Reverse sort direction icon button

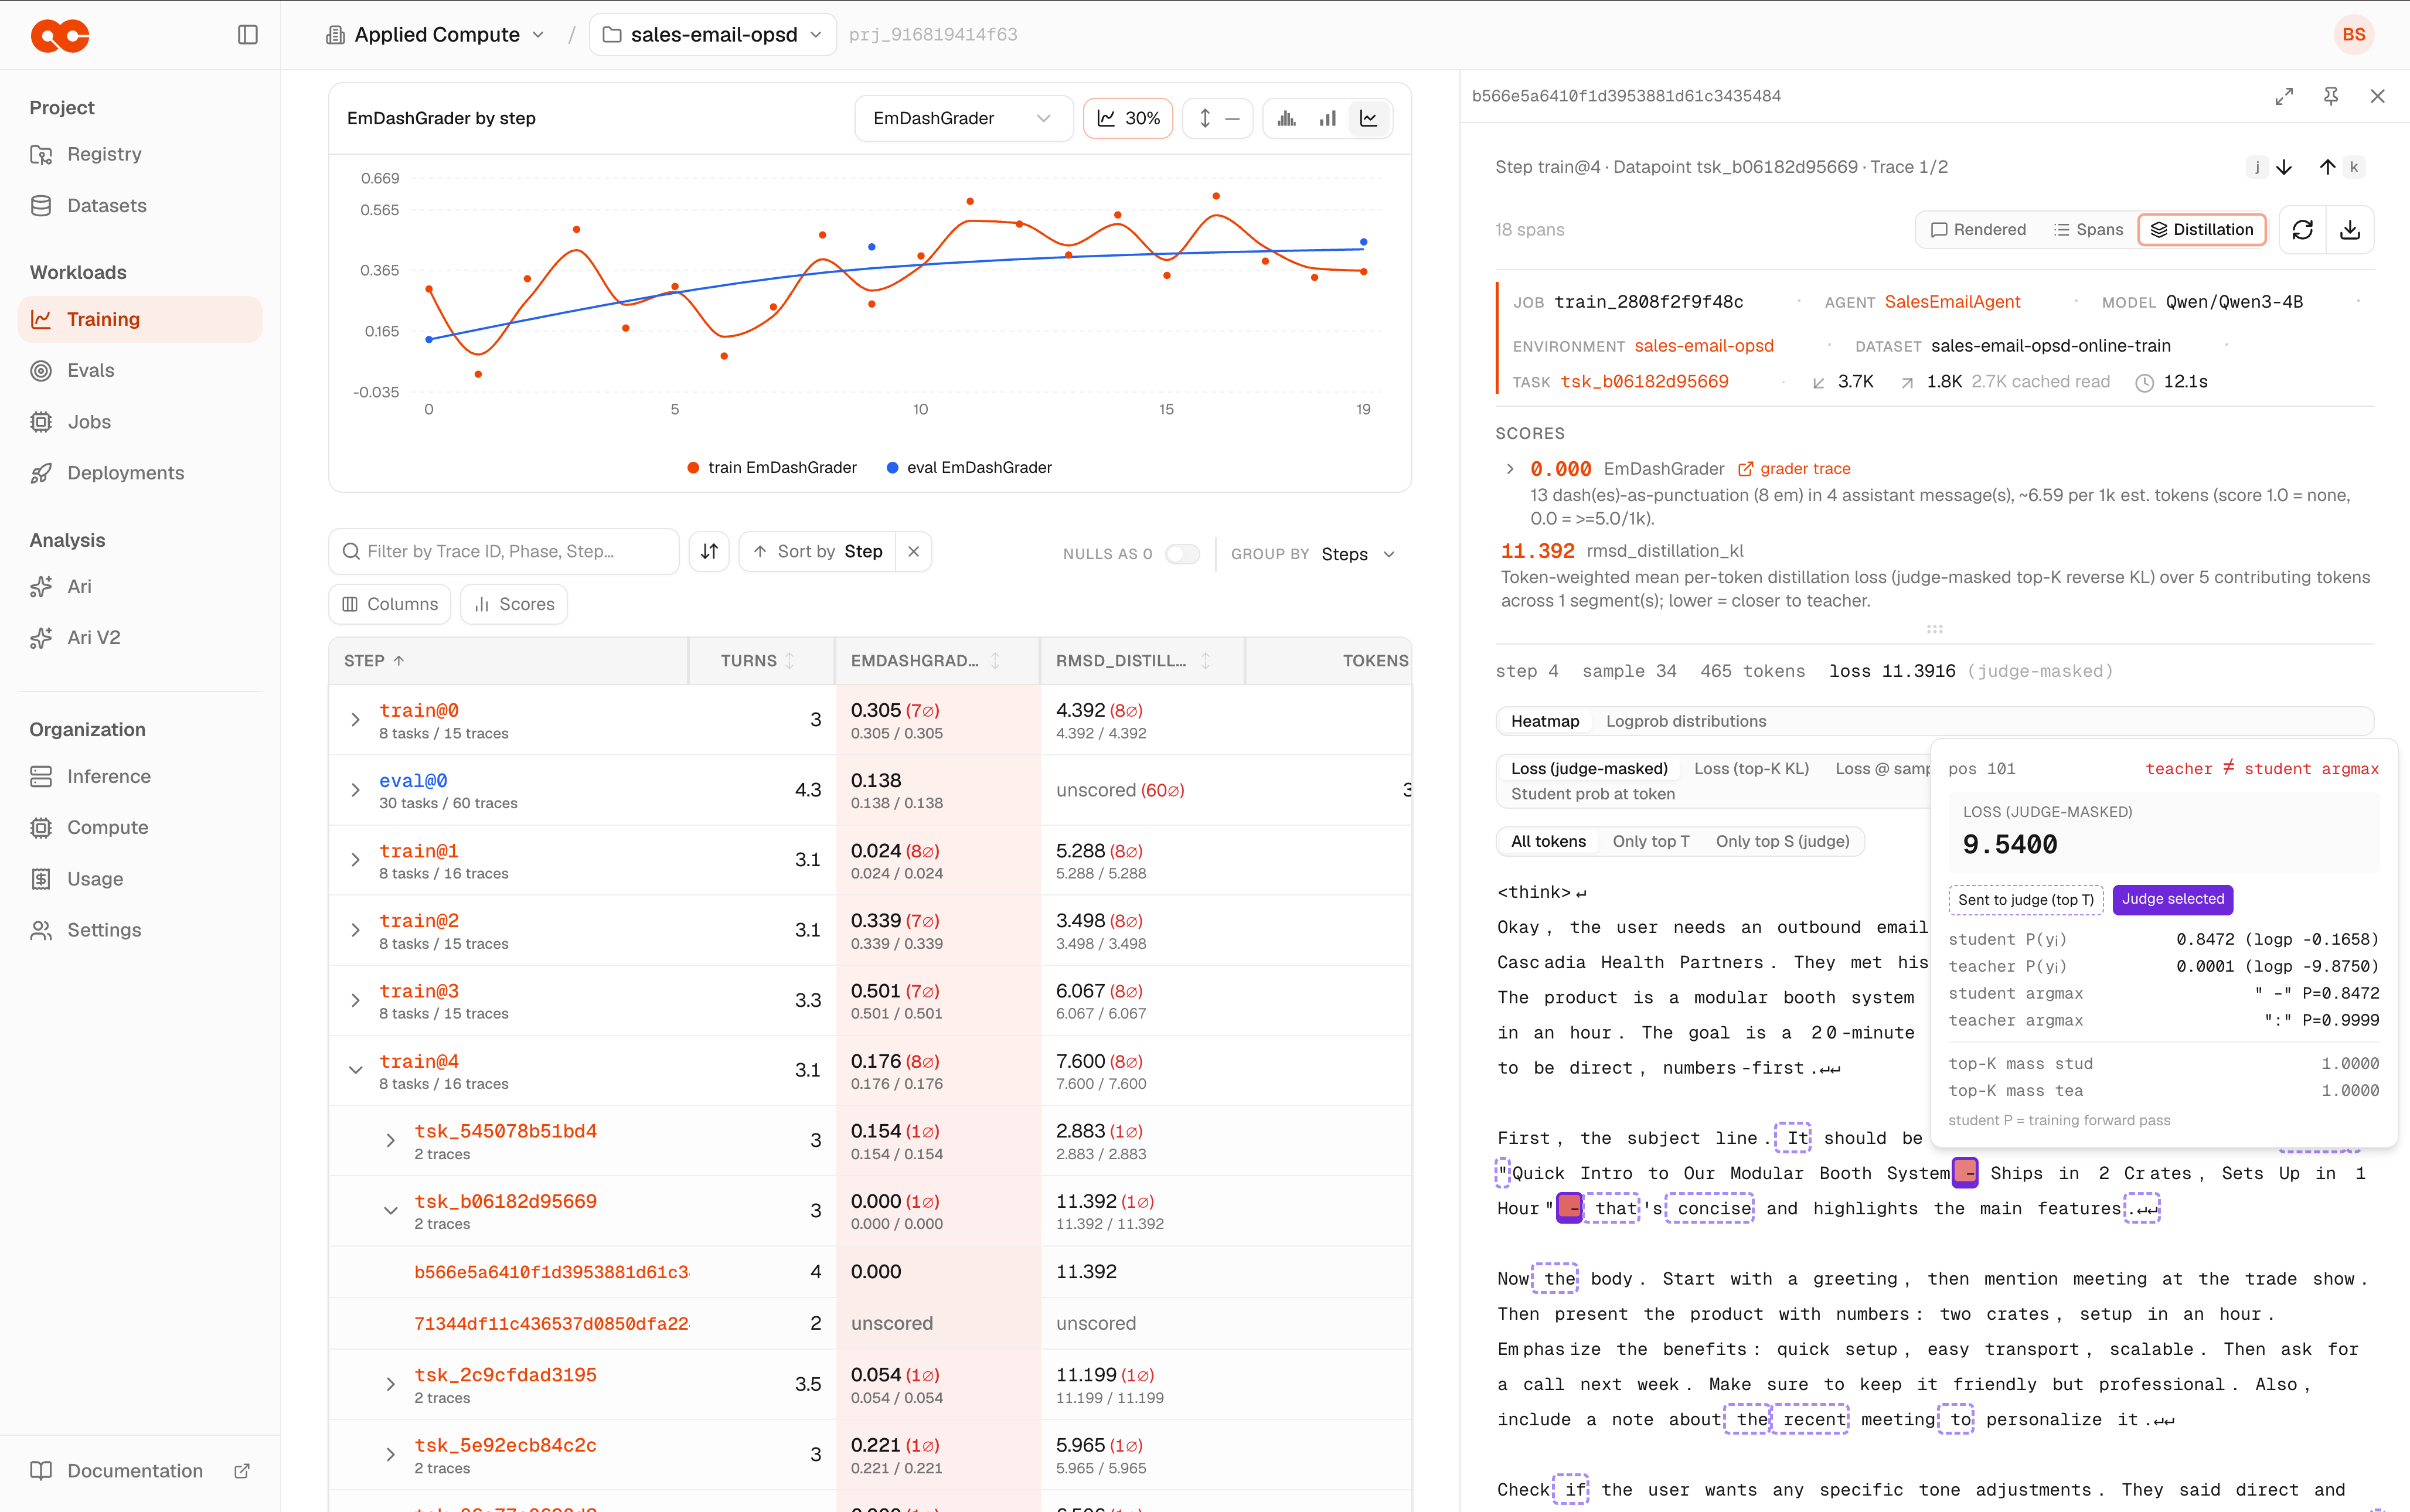[x=709, y=551]
